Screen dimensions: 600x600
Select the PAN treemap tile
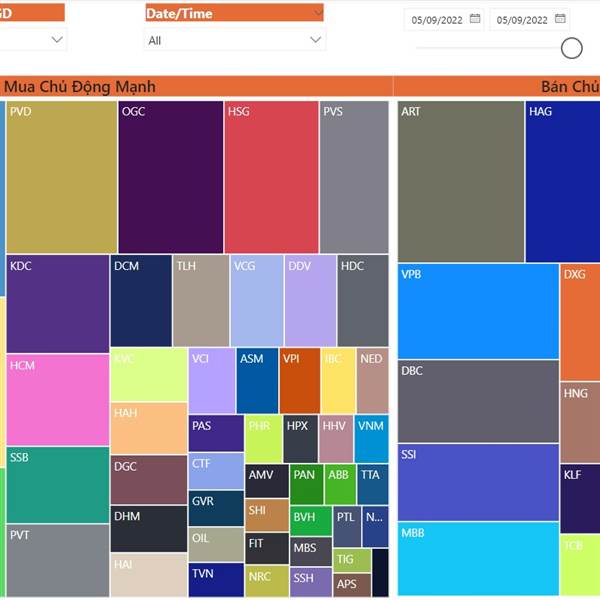[307, 484]
